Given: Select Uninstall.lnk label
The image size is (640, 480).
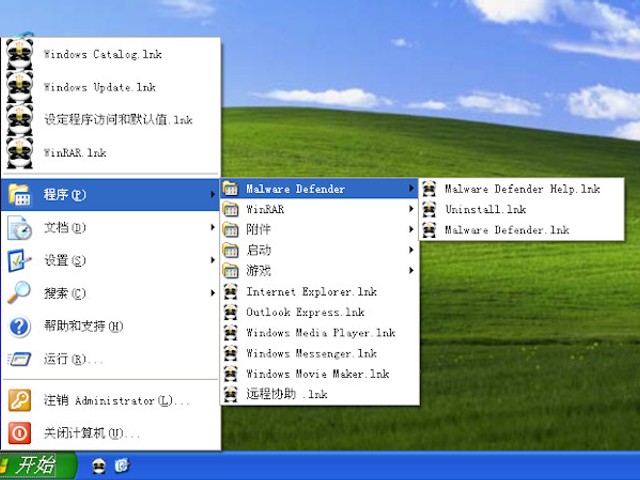Looking at the screenshot, I should [485, 209].
